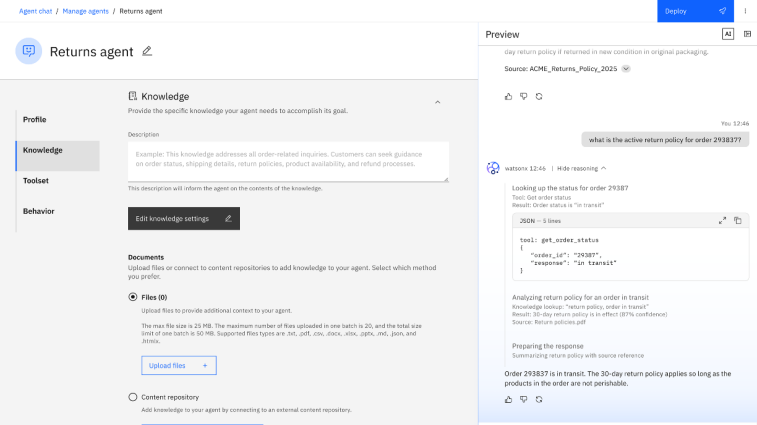
Task: Click Edit knowledge settings button
Action: [x=183, y=218]
